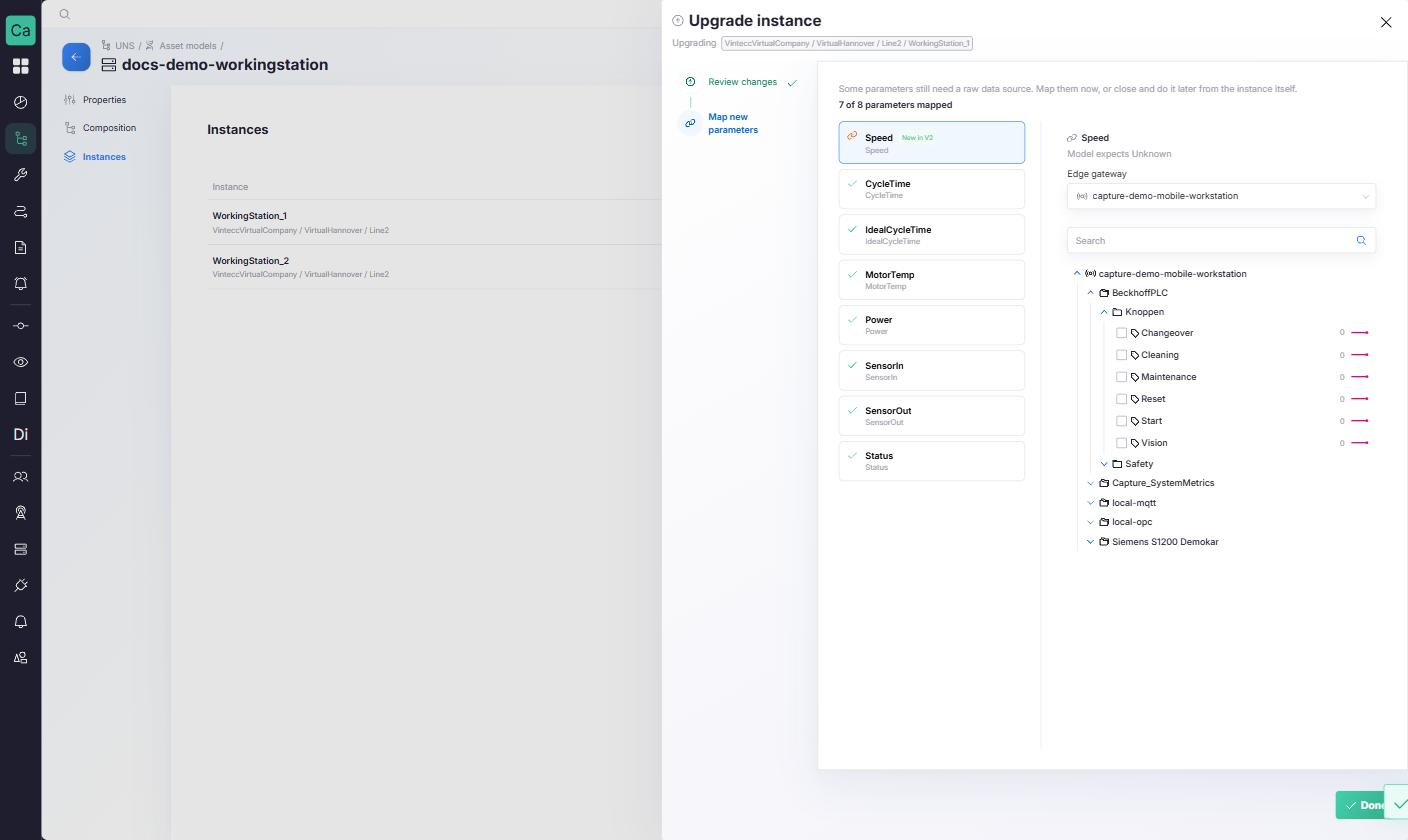The height and width of the screenshot is (840, 1408).
Task: Select the Status parameter card
Action: (932, 461)
